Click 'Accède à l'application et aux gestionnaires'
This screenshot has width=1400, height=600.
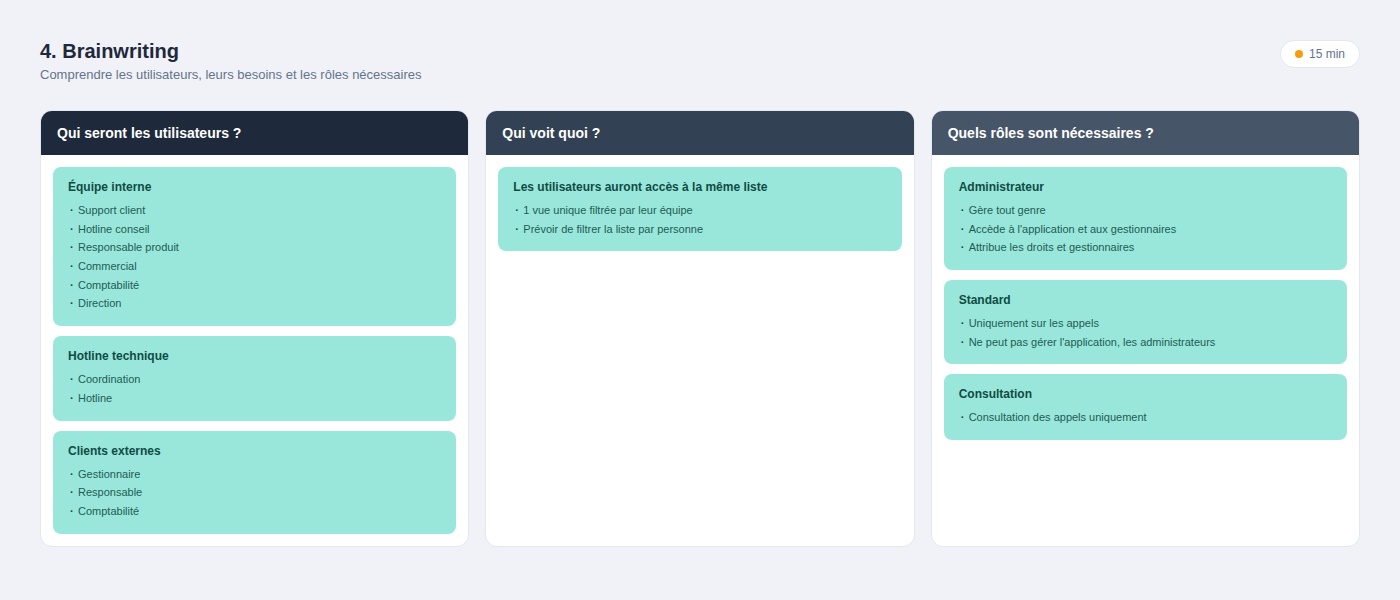(x=1072, y=229)
